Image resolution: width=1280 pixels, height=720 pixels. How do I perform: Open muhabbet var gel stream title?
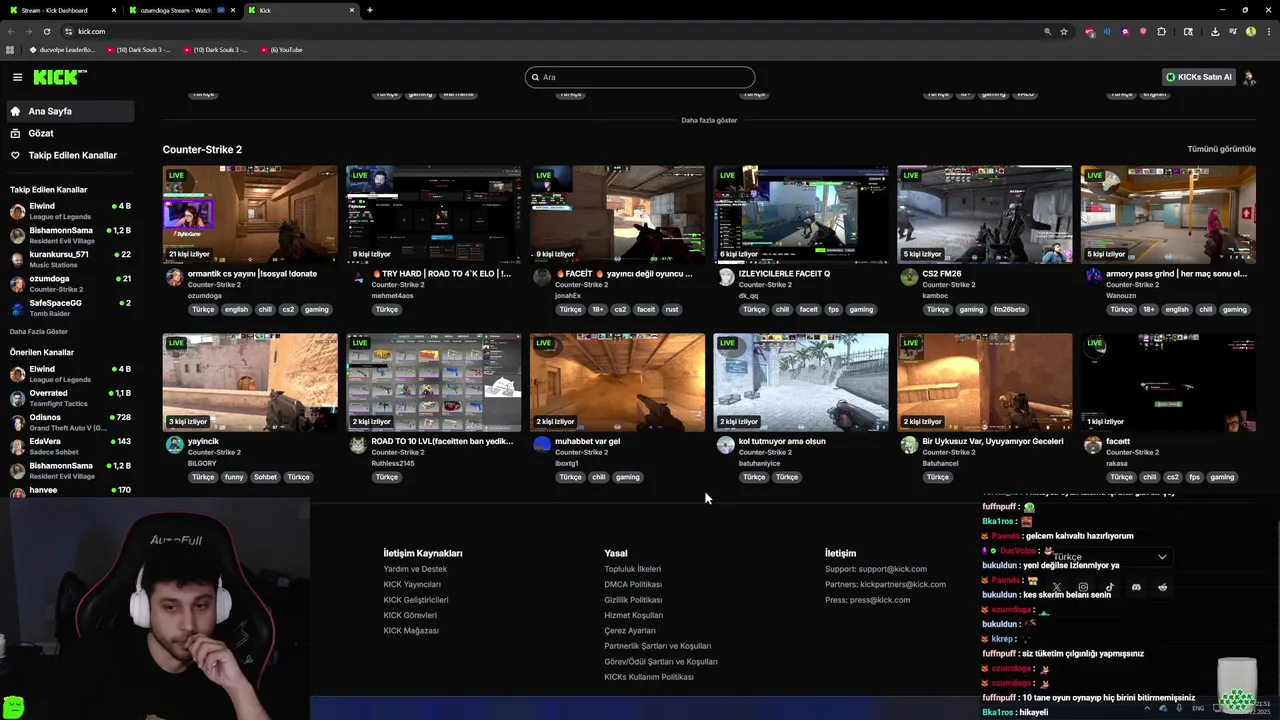(x=587, y=441)
